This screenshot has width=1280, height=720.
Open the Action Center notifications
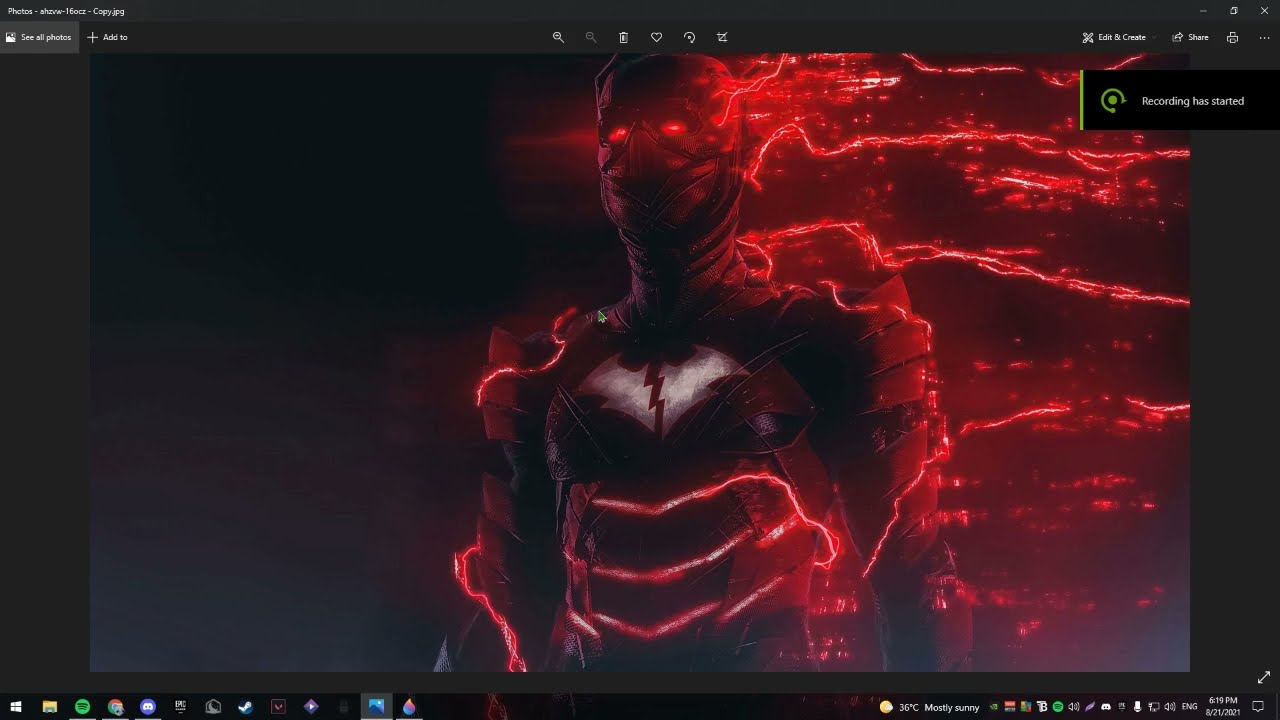pyautogui.click(x=1258, y=707)
